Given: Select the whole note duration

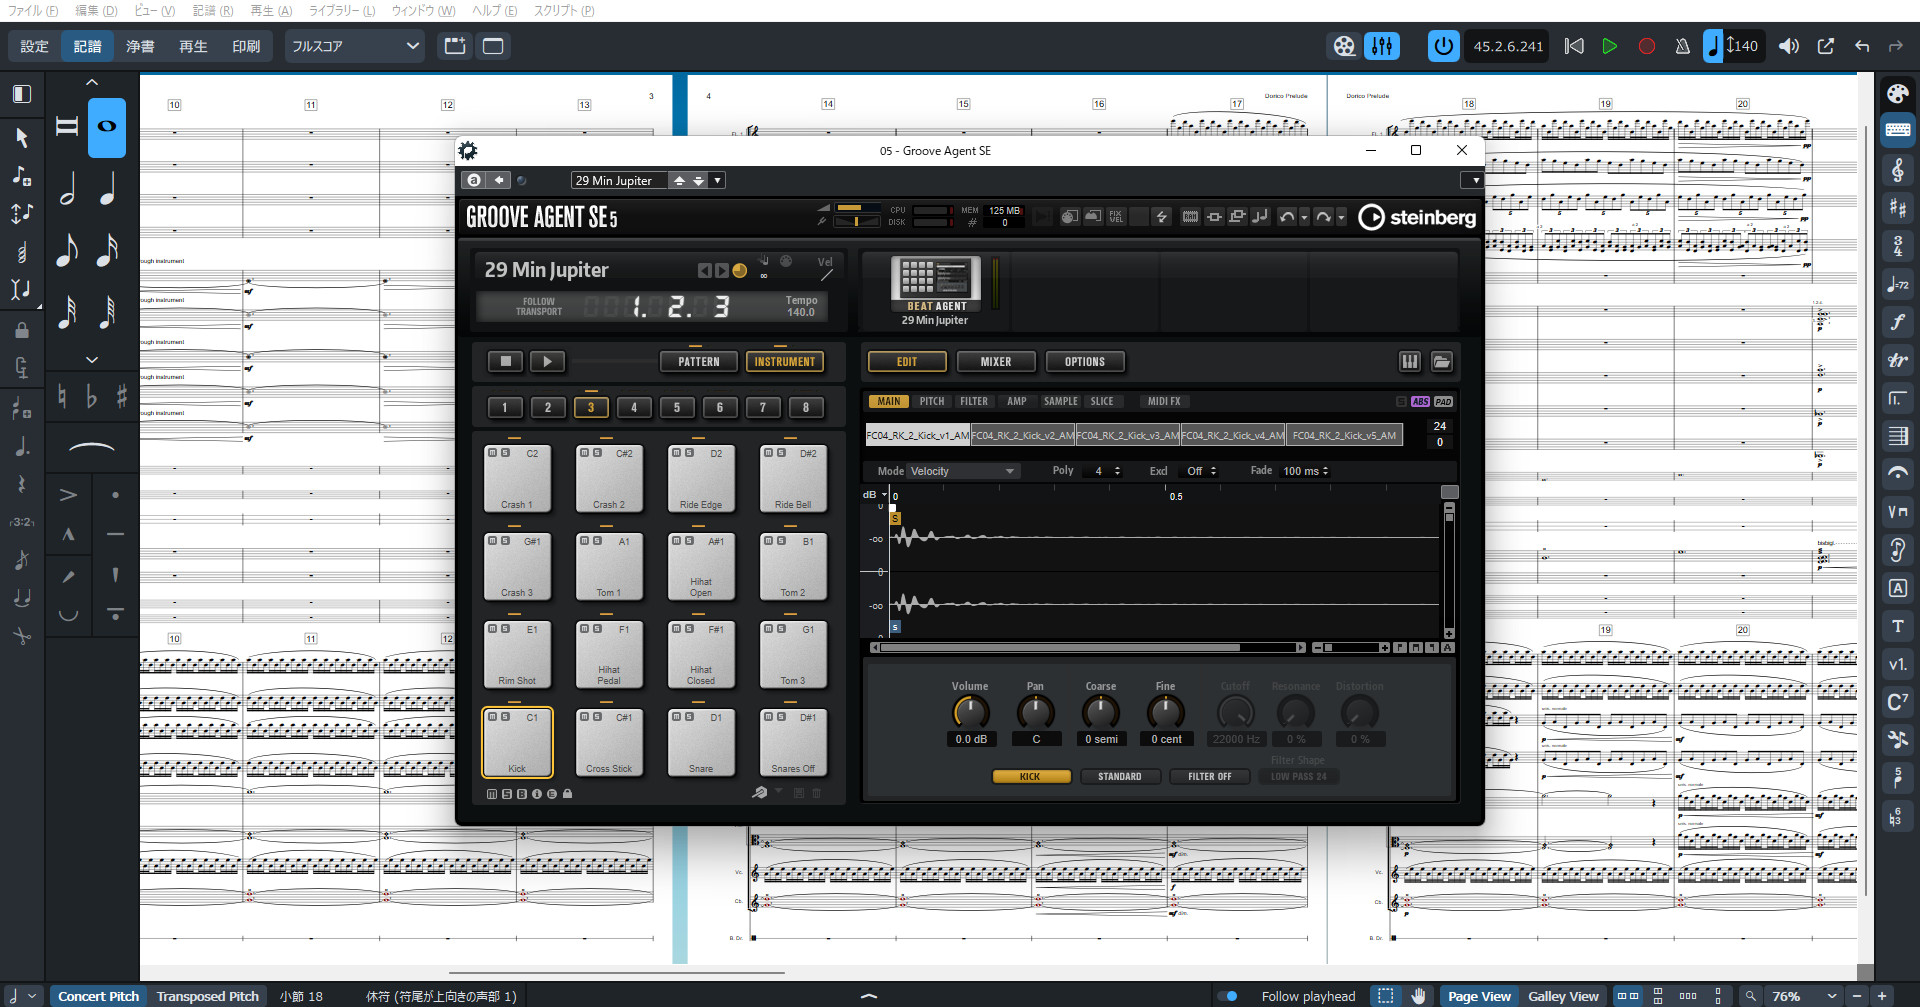Looking at the screenshot, I should click(107, 127).
